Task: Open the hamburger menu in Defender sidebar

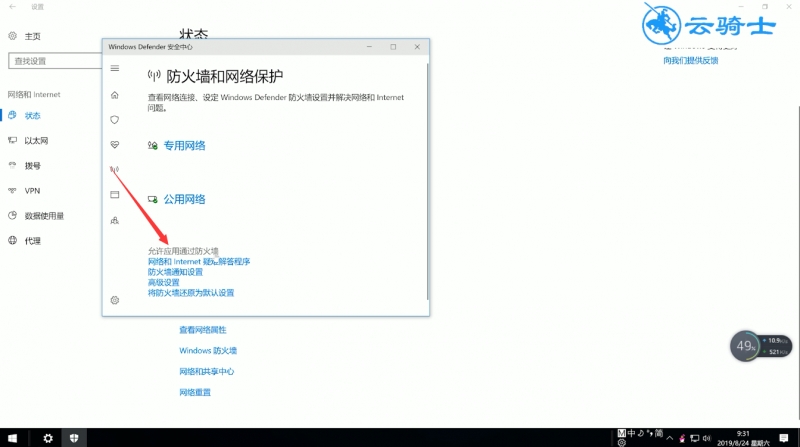Action: 115,68
